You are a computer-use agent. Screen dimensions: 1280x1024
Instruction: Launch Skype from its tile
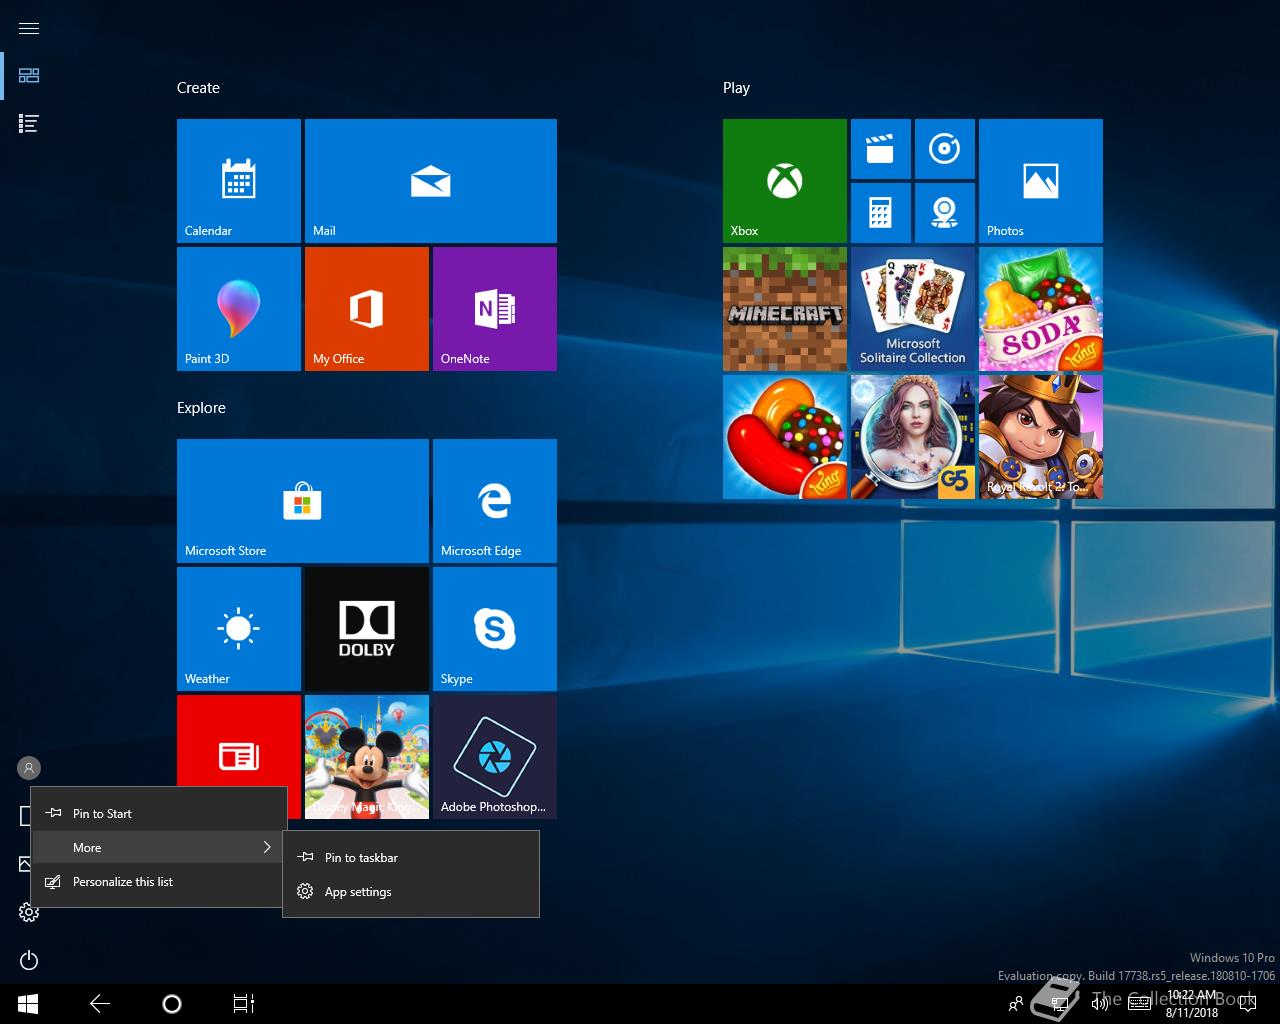(x=495, y=629)
